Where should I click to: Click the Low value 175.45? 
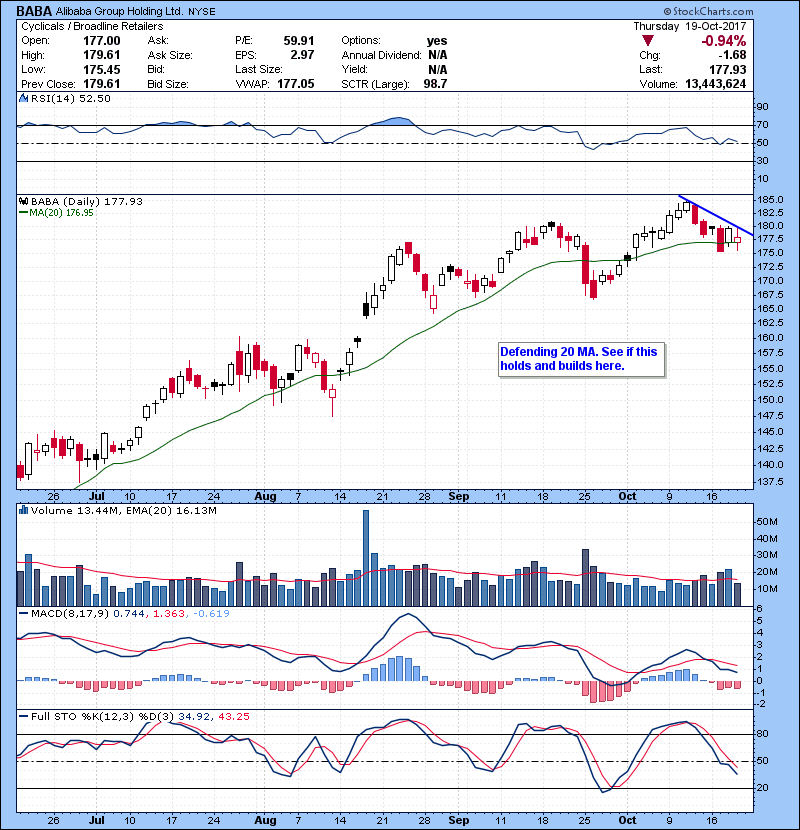[x=102, y=70]
